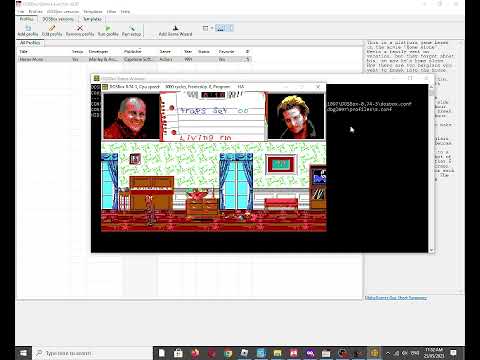Click the Remove profile red X icon
Image resolution: width=480 pixels, height=360 pixels.
point(80,31)
